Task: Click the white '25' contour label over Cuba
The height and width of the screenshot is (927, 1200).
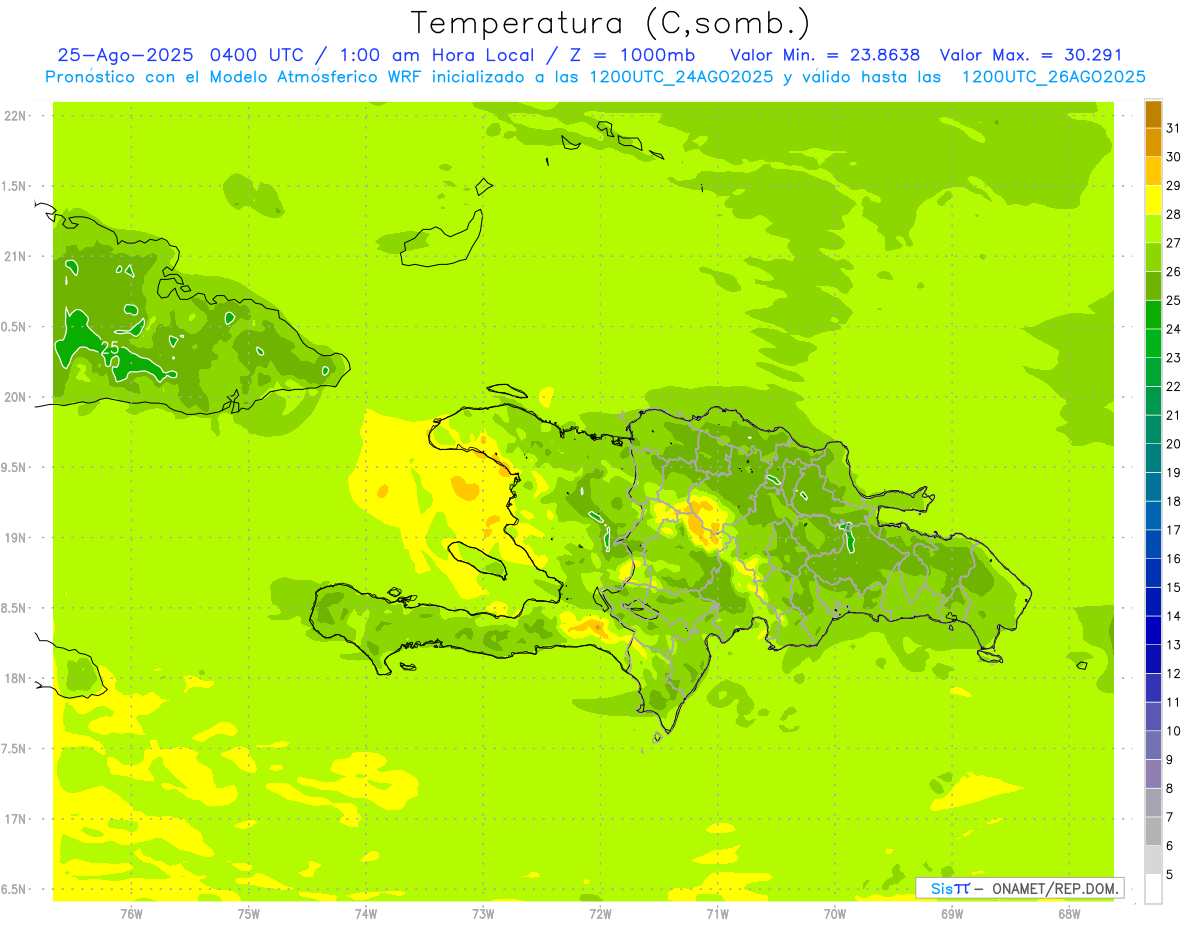Action: [110, 348]
